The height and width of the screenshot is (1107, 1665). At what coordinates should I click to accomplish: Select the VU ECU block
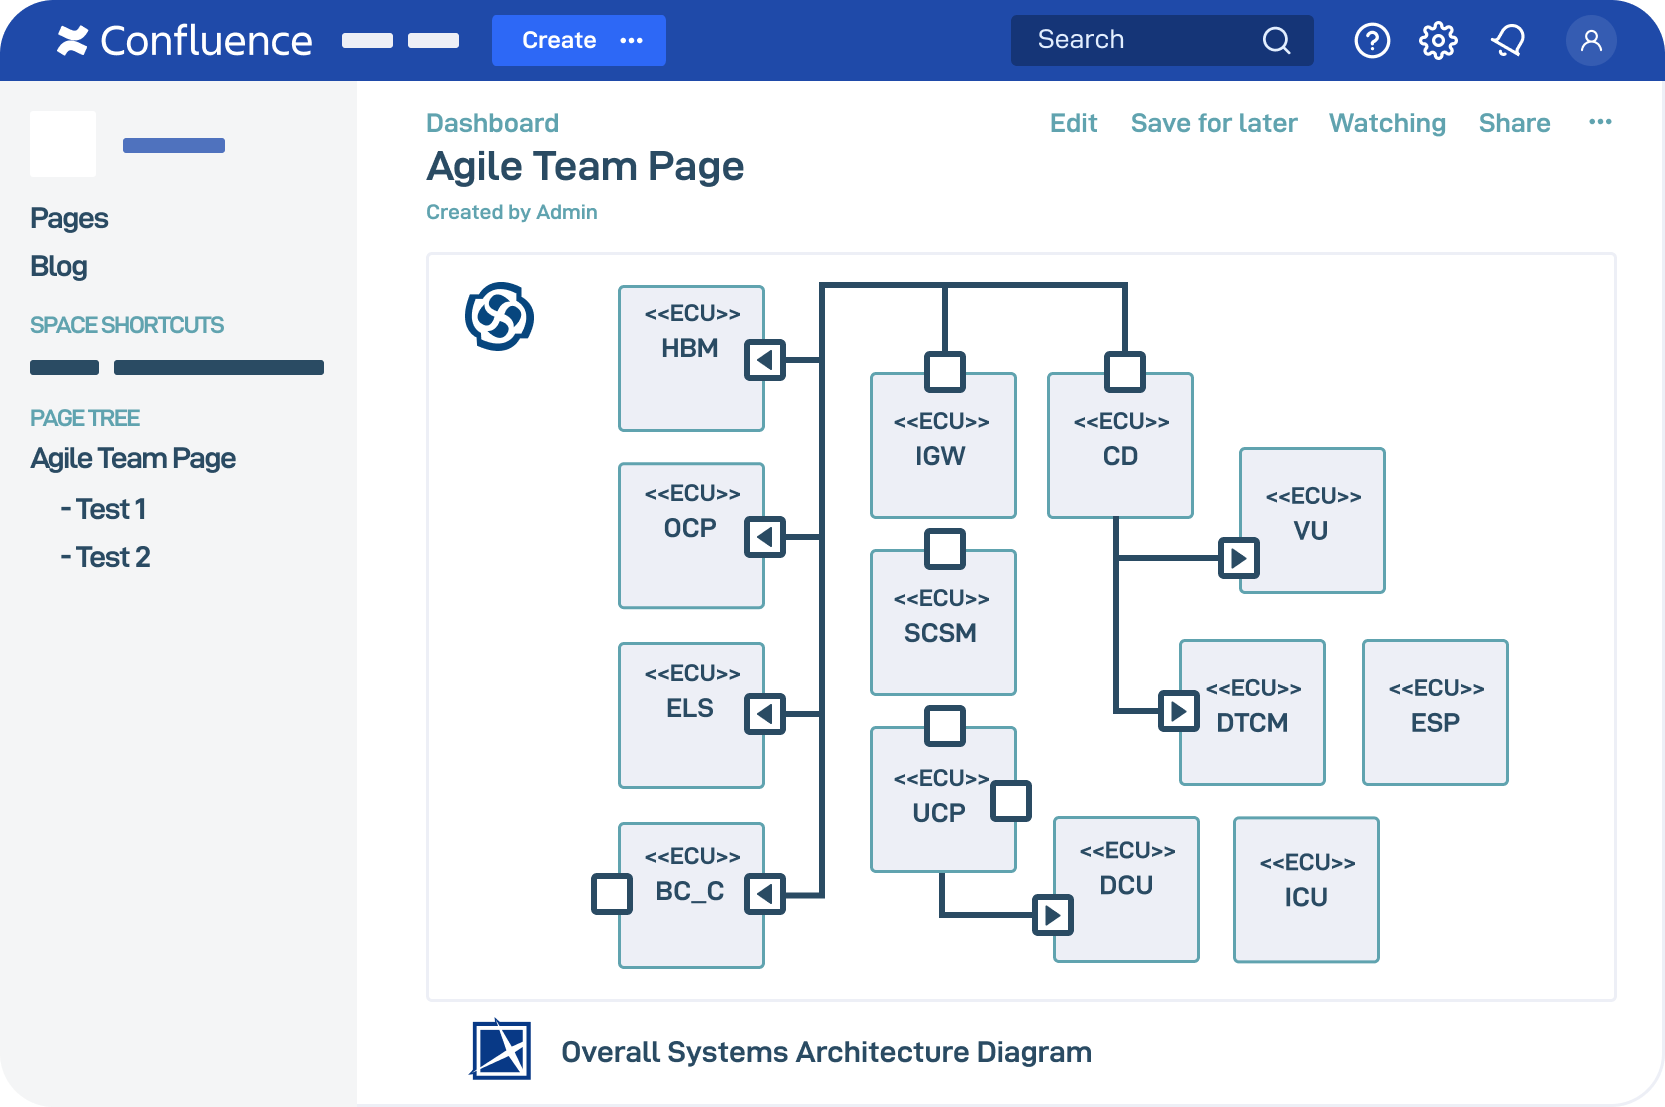point(1312,521)
